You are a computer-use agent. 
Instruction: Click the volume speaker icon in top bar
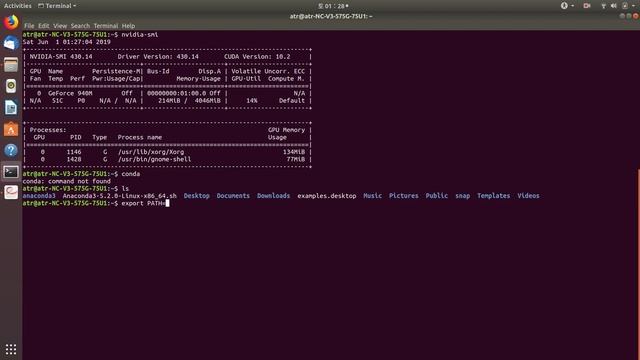[x=613, y=6]
